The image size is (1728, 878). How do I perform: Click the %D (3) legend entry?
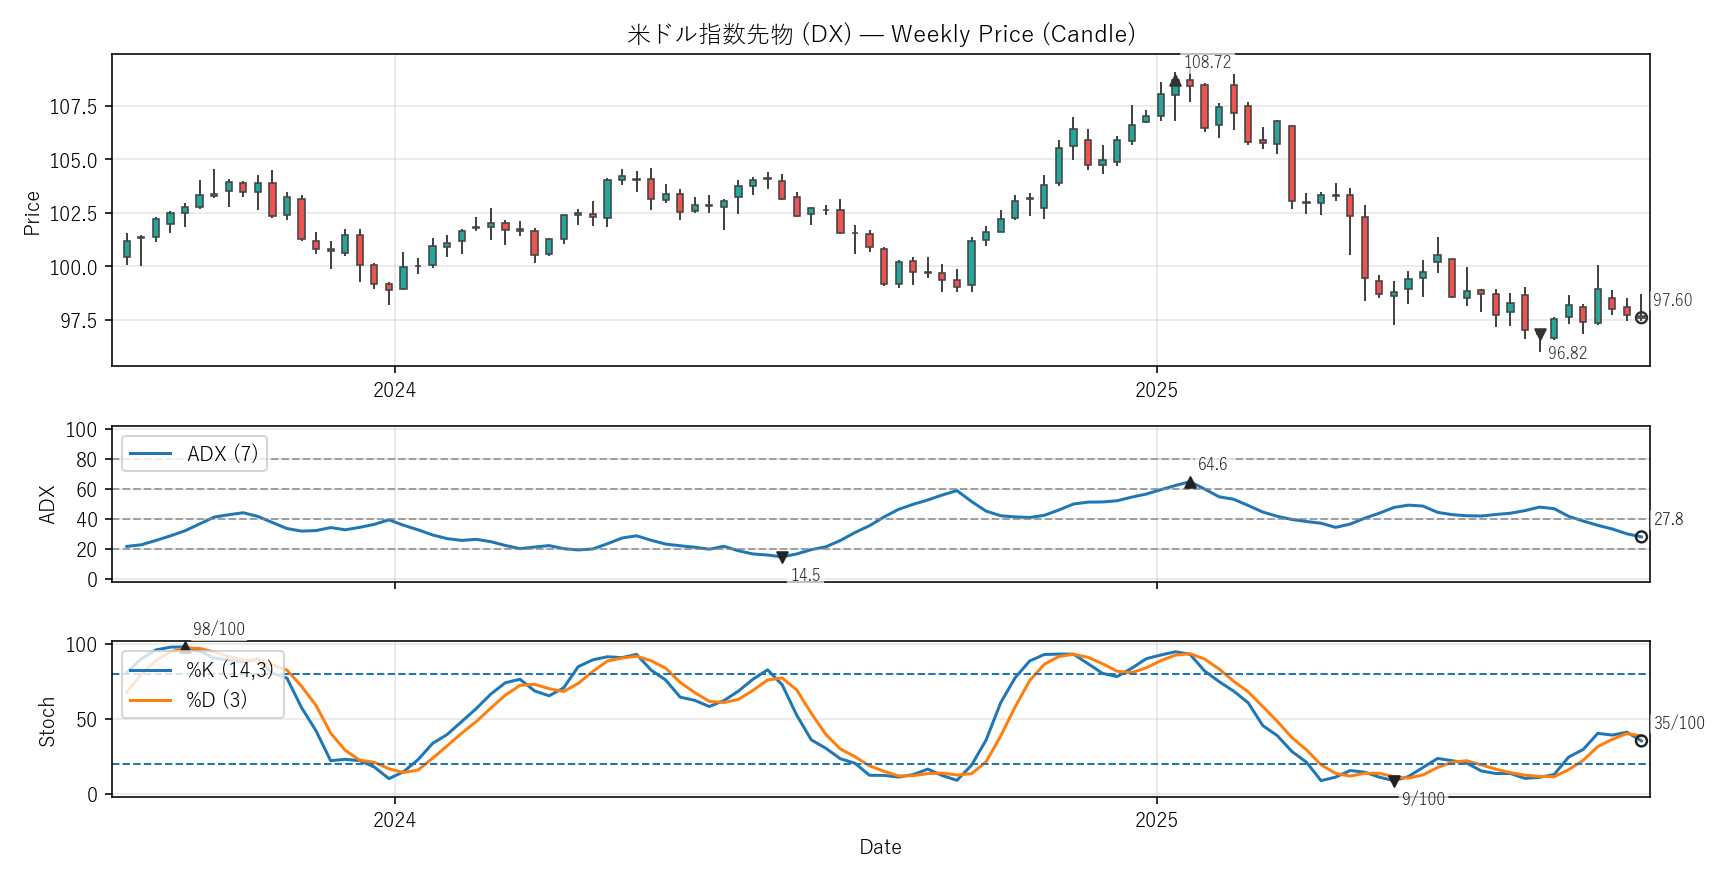click(x=188, y=700)
